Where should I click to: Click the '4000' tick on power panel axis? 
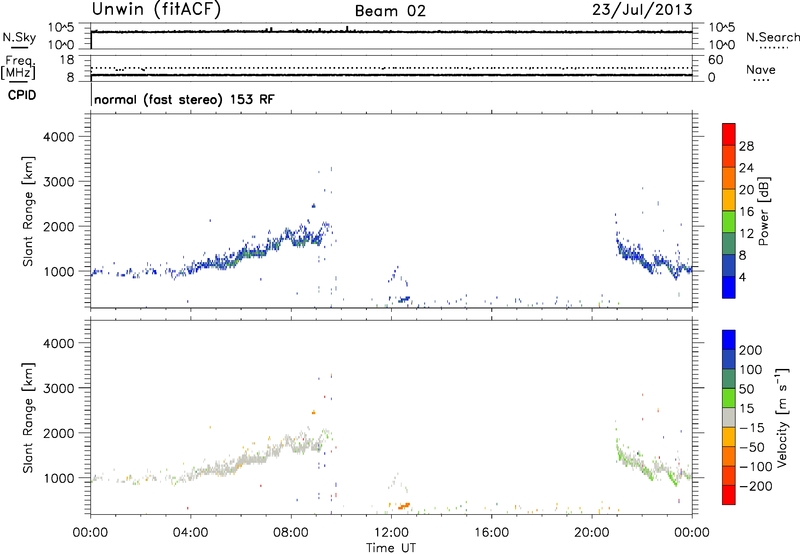click(x=59, y=137)
